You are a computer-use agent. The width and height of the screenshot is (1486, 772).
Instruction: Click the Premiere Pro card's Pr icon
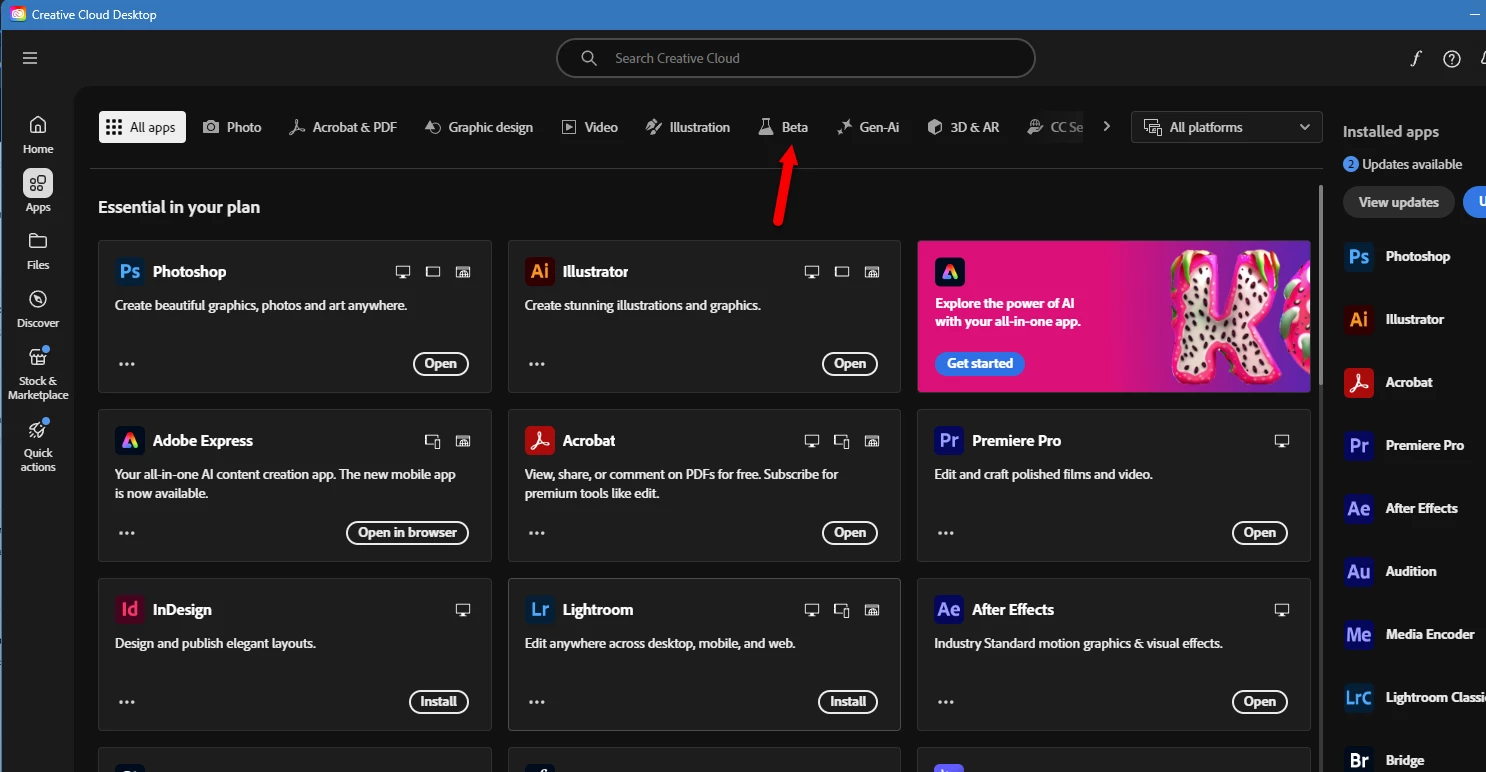click(949, 441)
